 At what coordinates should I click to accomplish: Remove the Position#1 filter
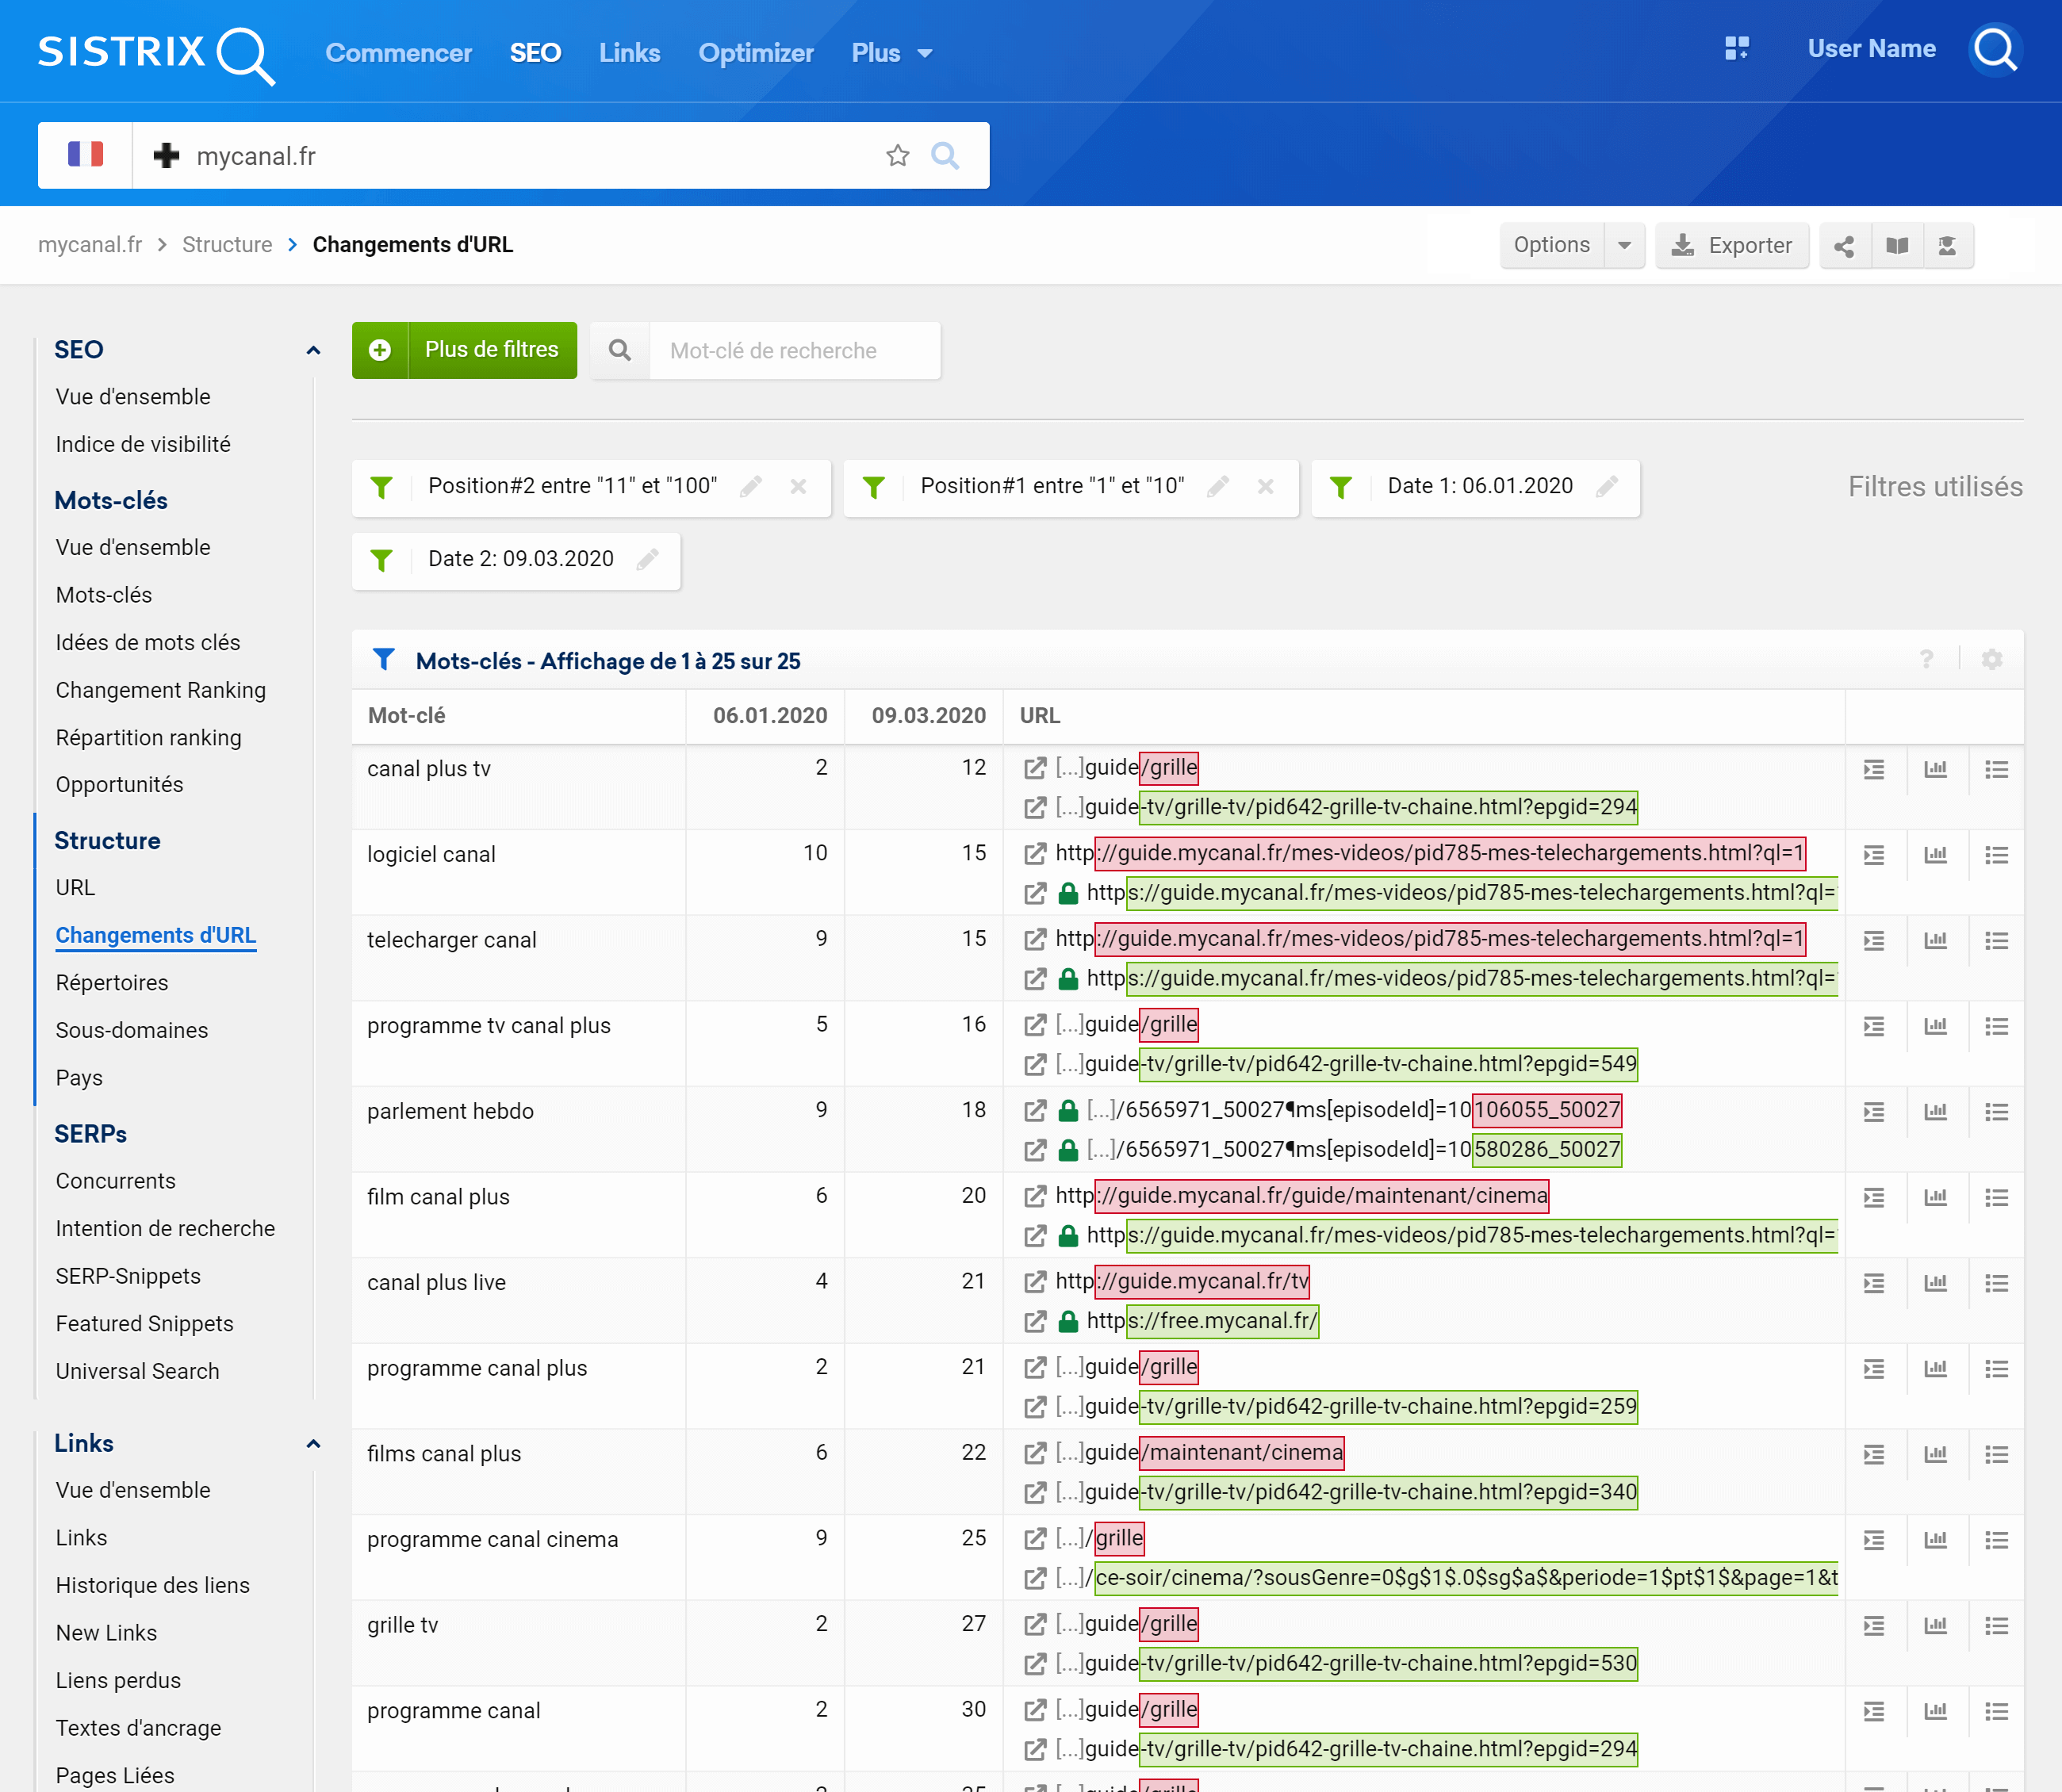1265,487
